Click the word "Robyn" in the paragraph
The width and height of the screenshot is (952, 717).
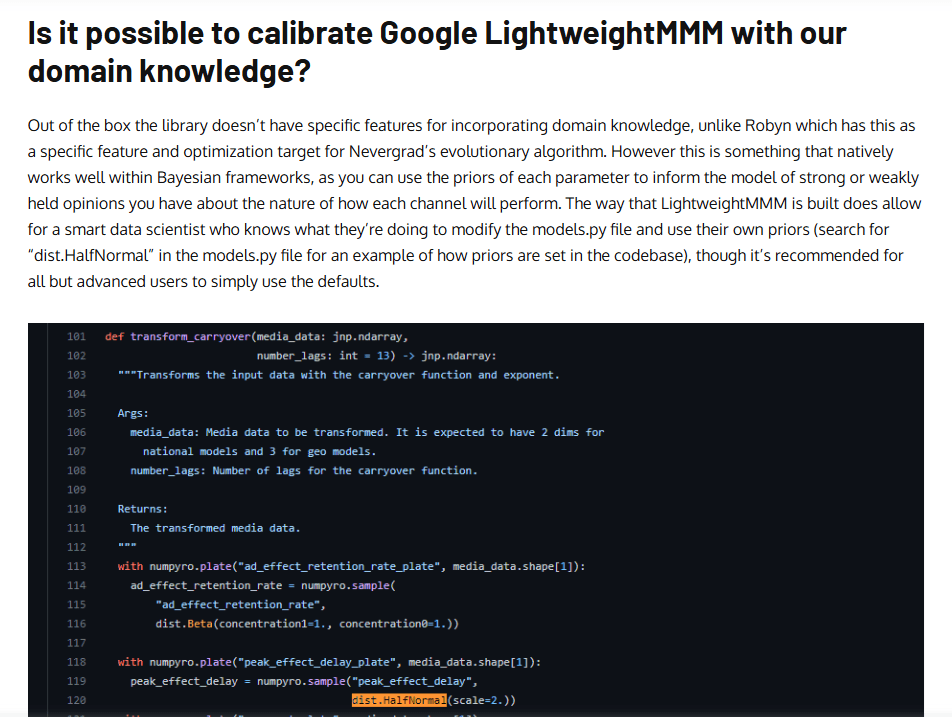tap(768, 126)
